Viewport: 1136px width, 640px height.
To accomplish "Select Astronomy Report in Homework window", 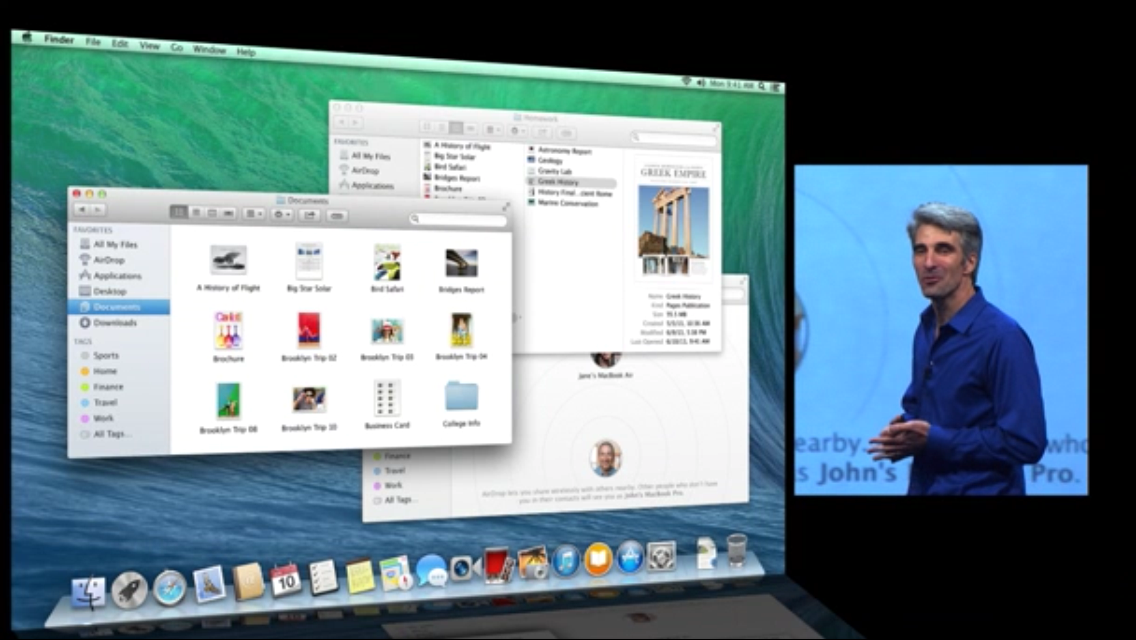I will (x=564, y=151).
